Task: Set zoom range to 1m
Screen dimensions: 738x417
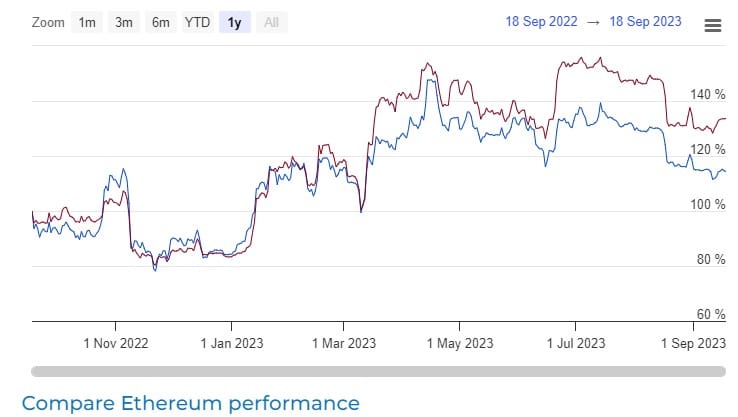Action: (88, 22)
